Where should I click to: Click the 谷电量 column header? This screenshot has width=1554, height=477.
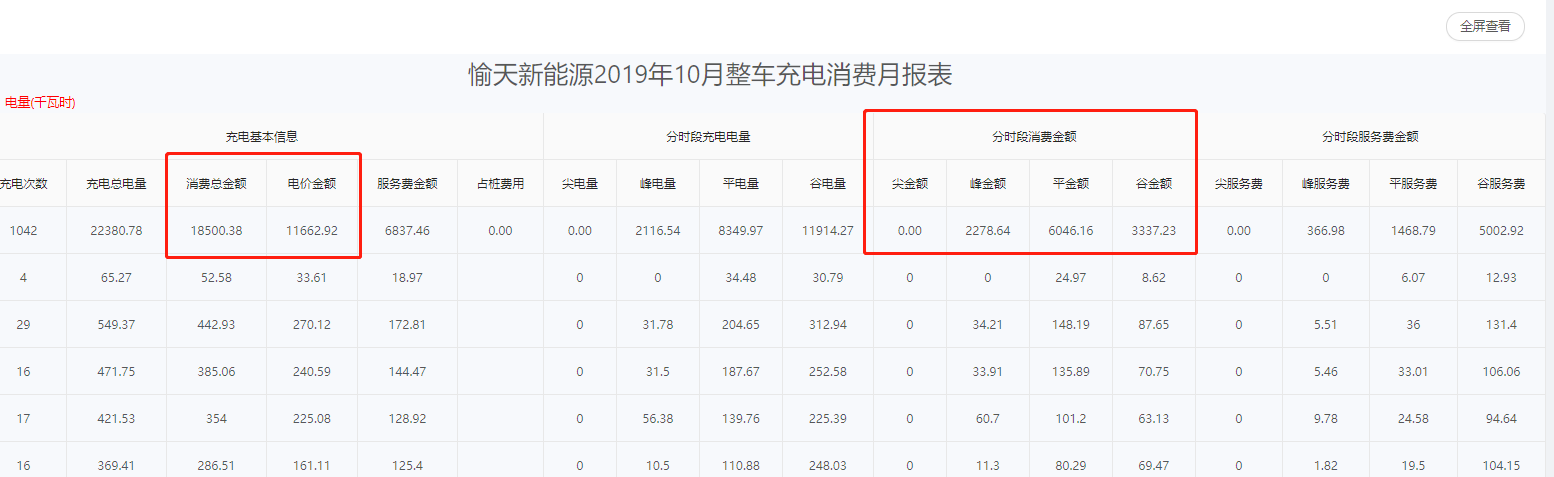tap(828, 184)
